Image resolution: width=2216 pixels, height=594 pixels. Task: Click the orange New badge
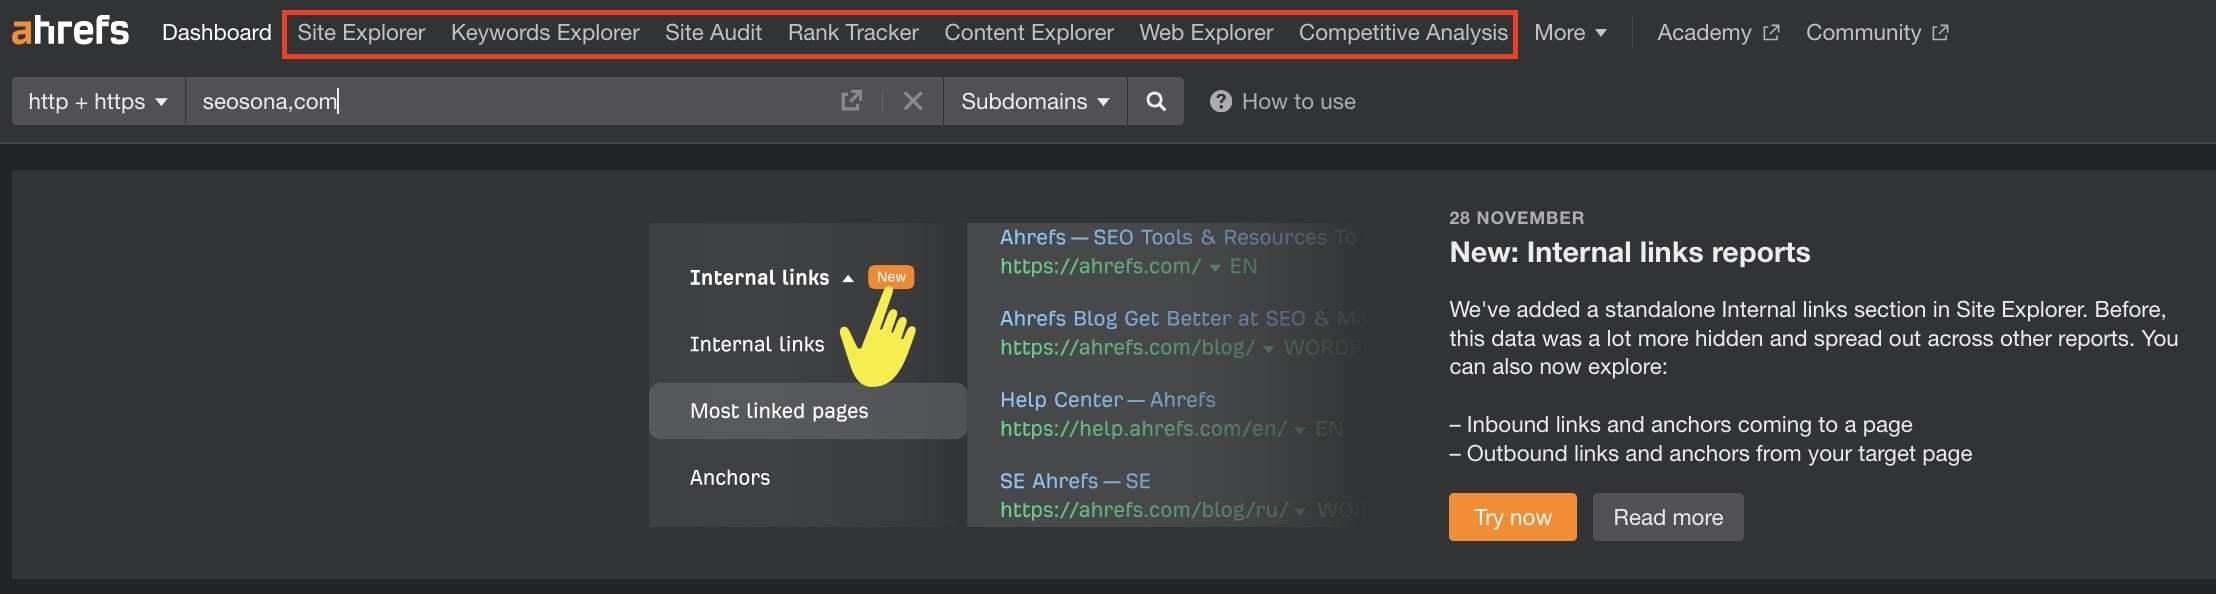[x=891, y=277]
